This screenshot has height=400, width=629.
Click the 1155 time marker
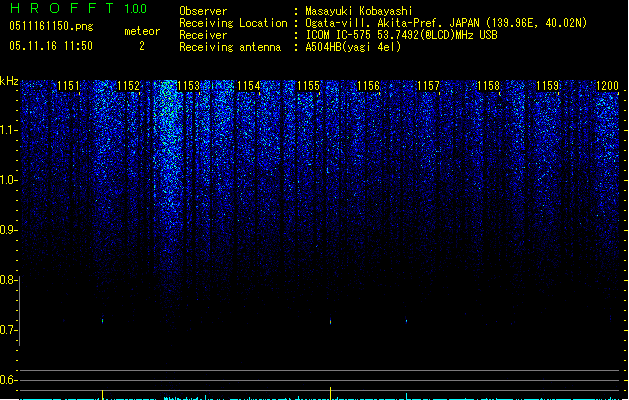308,86
